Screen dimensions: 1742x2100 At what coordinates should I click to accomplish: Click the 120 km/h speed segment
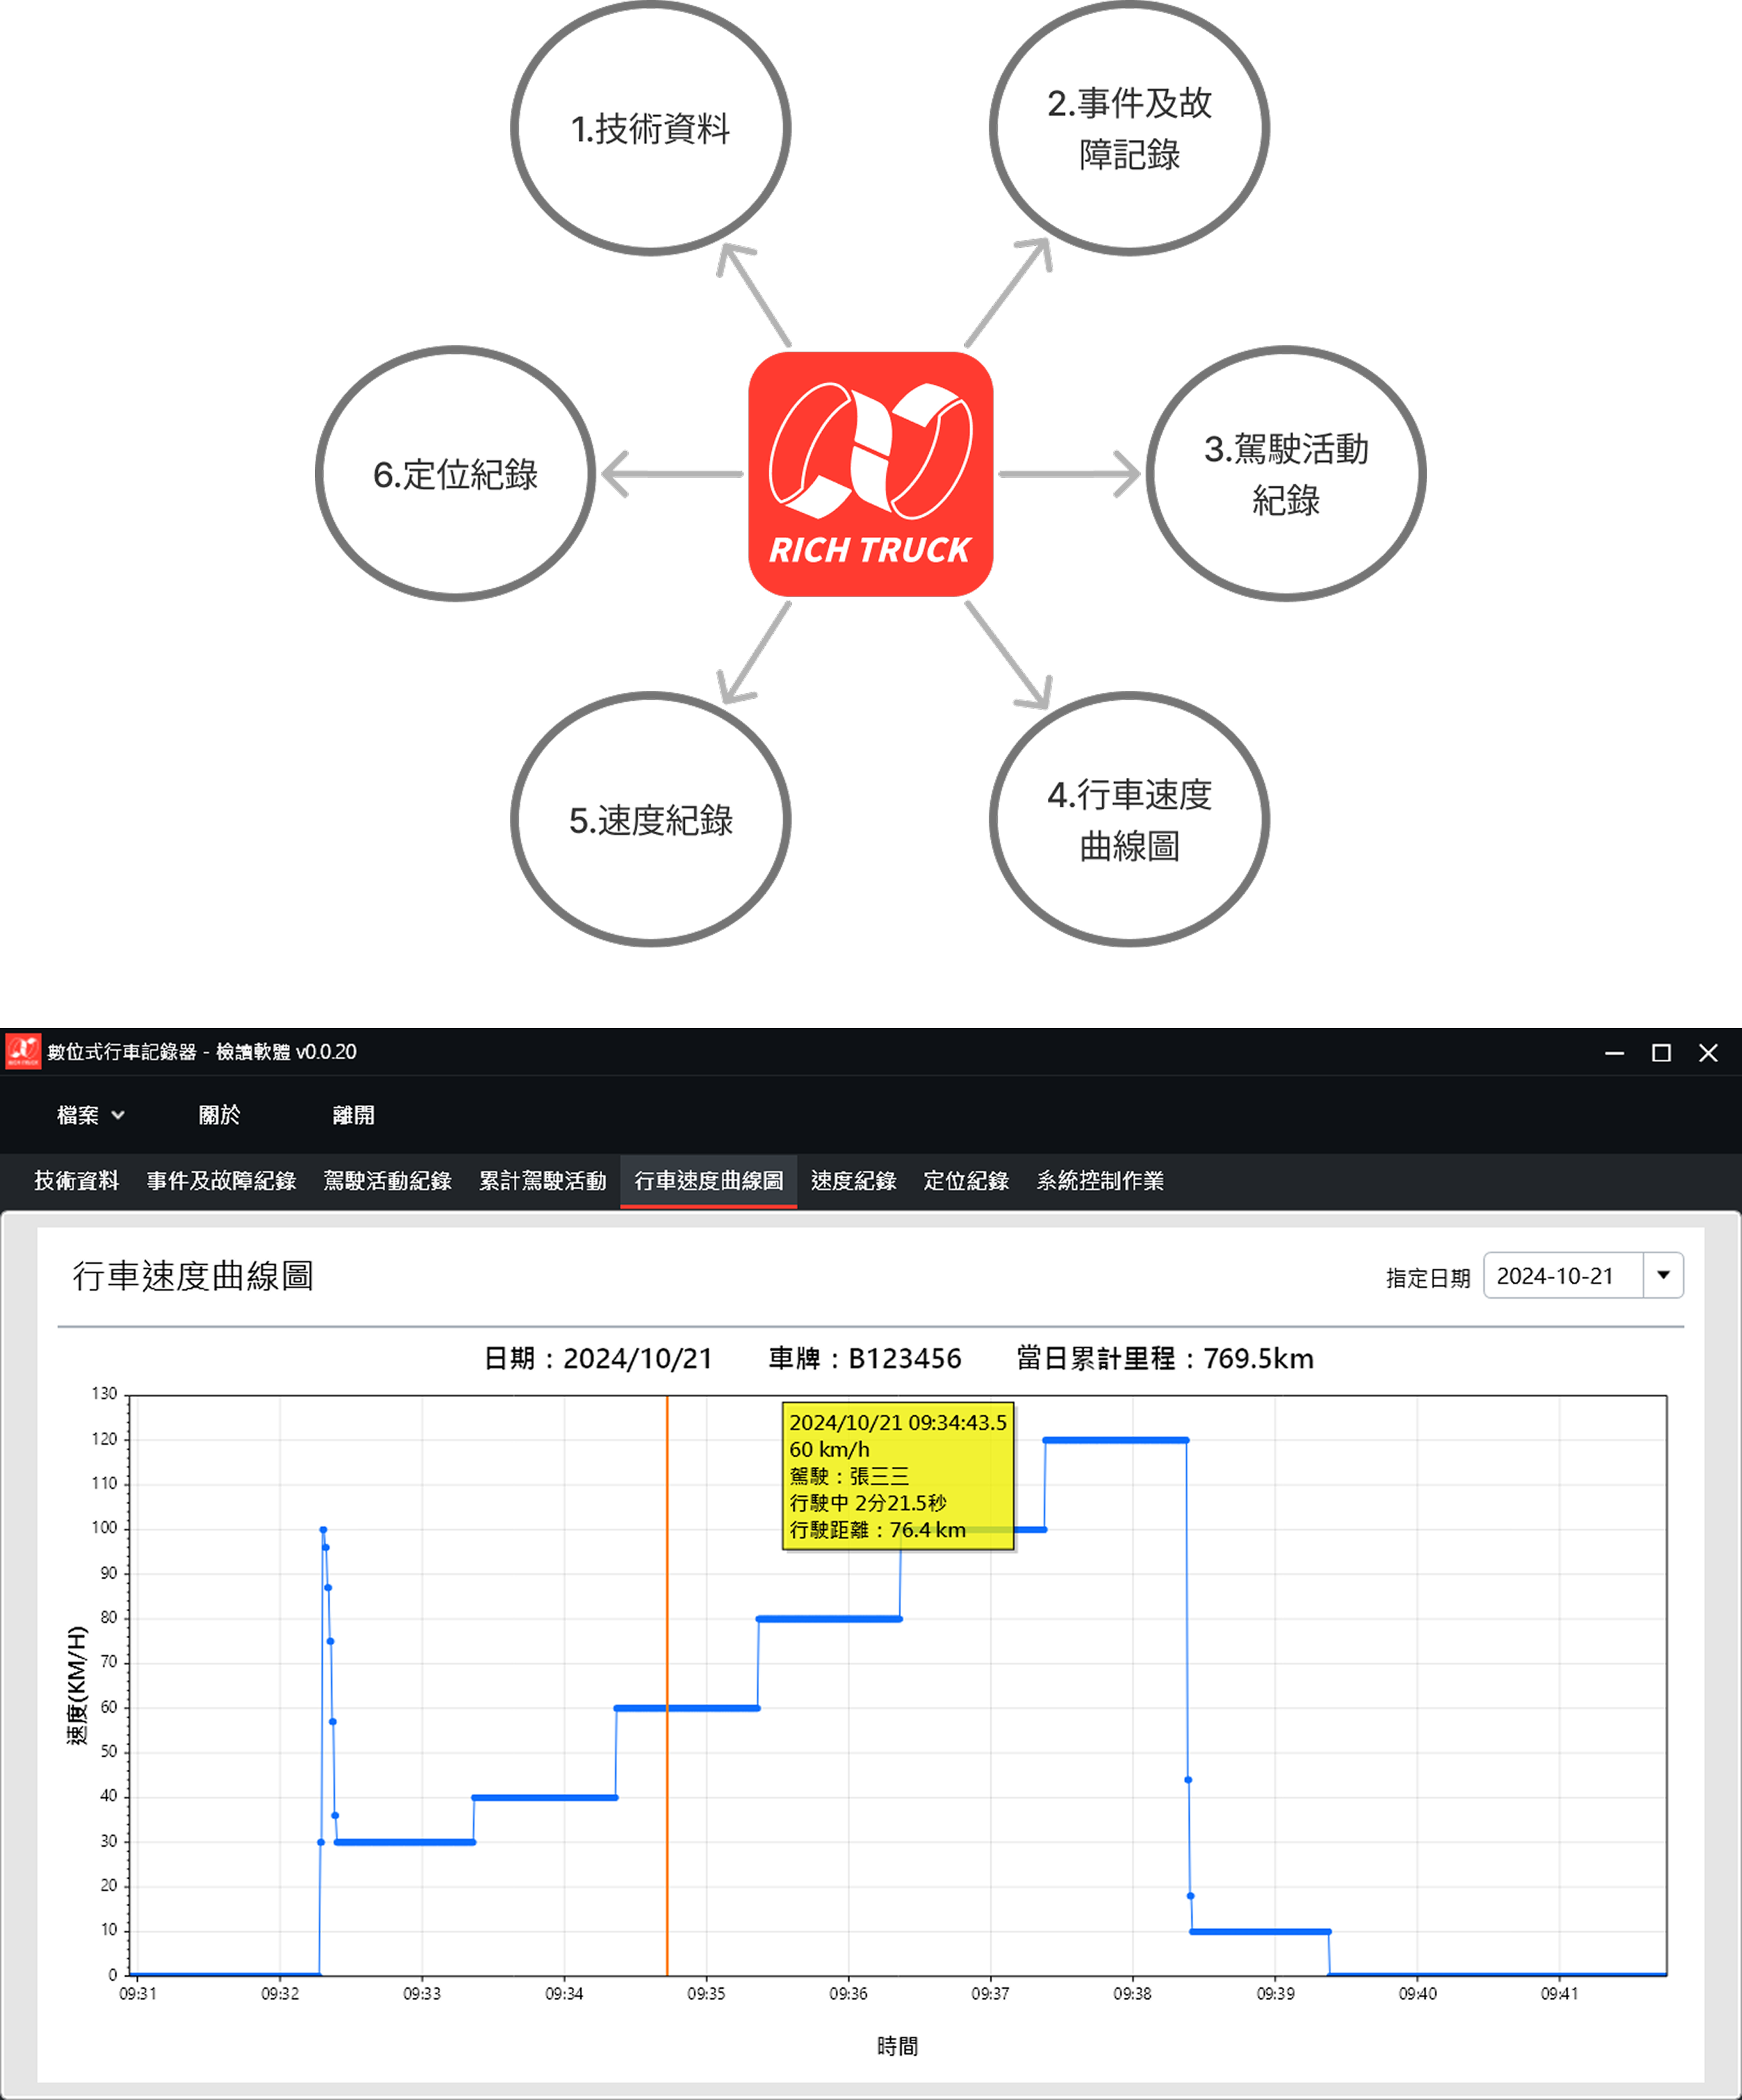[1115, 1440]
